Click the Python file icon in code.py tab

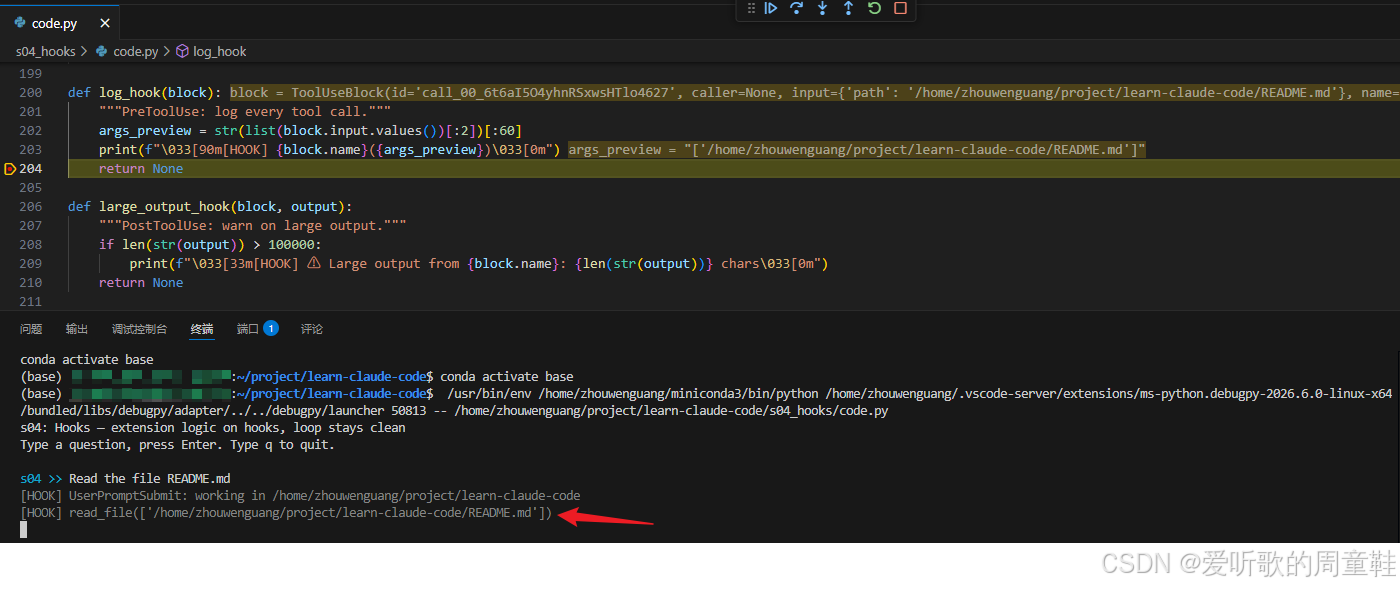20,23
